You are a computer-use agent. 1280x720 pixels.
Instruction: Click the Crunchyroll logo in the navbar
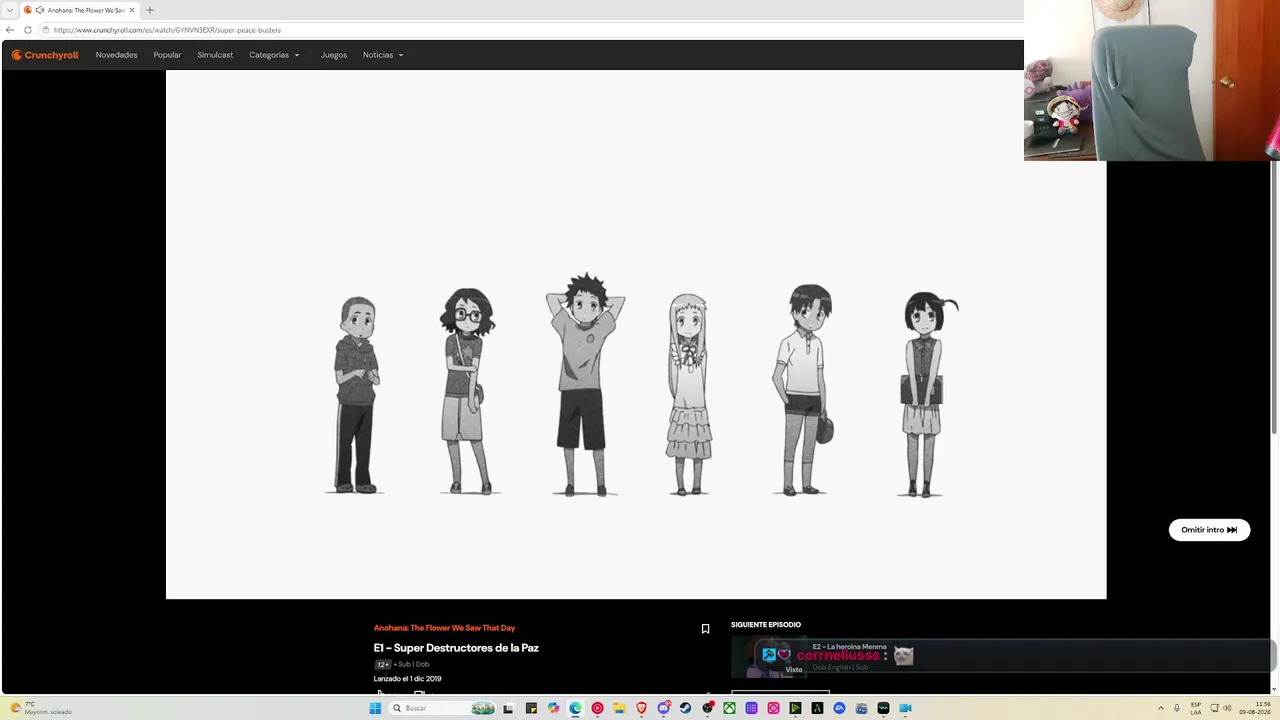pos(45,55)
